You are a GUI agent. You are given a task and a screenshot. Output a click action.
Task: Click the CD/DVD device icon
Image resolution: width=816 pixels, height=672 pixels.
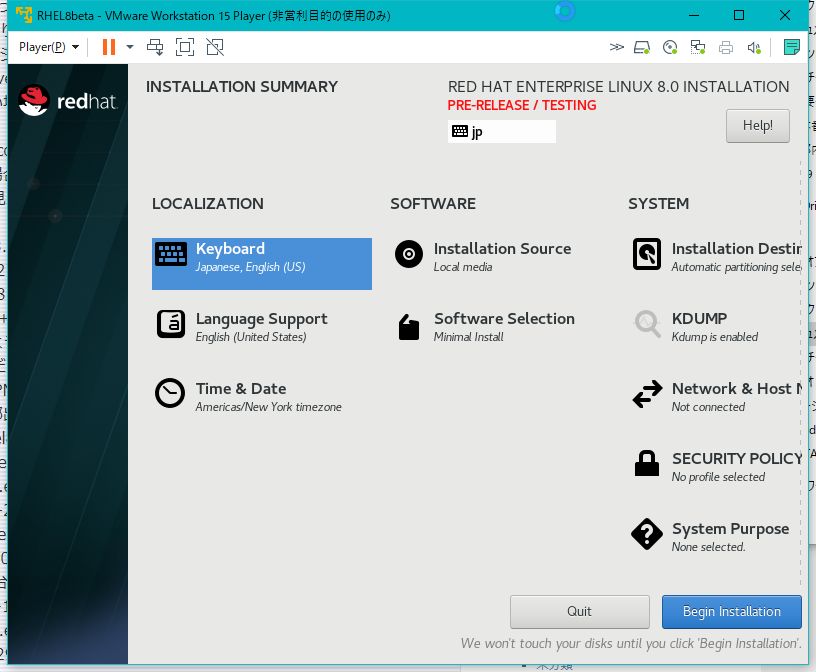[670, 47]
